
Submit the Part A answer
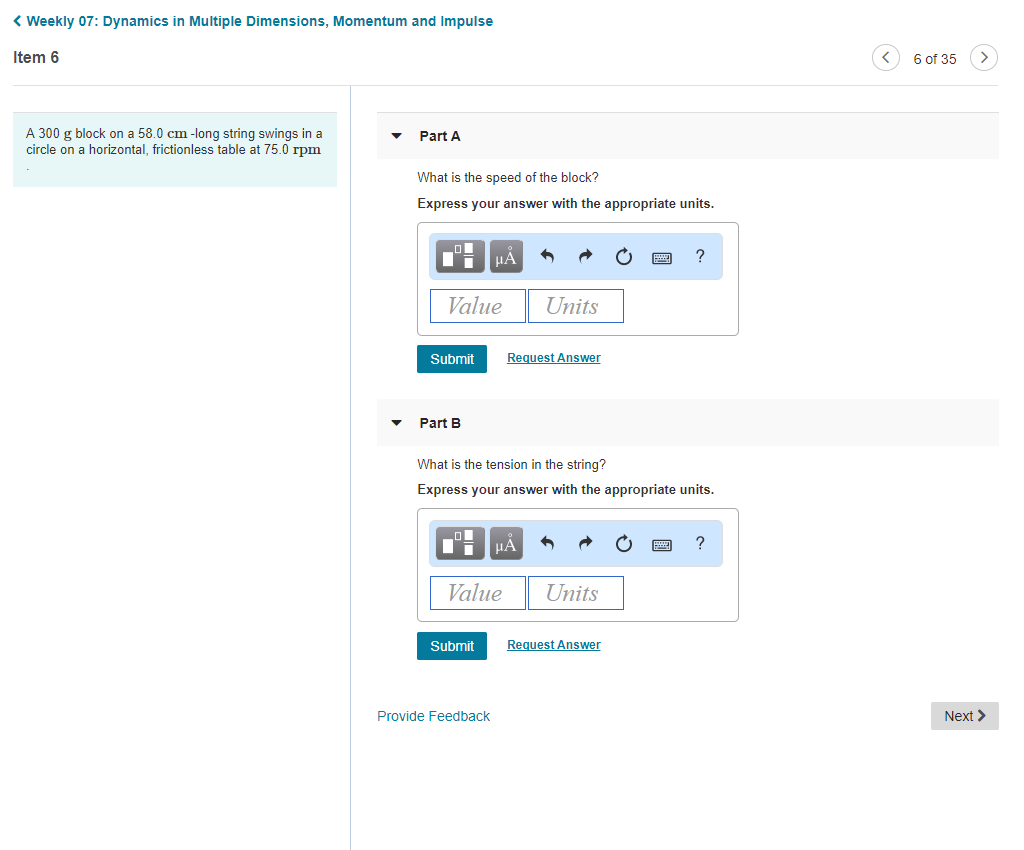pyautogui.click(x=451, y=358)
